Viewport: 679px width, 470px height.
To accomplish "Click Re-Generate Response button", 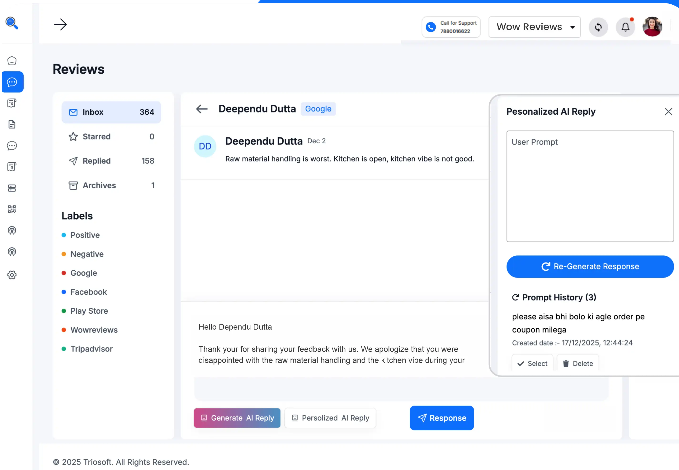I will [590, 266].
